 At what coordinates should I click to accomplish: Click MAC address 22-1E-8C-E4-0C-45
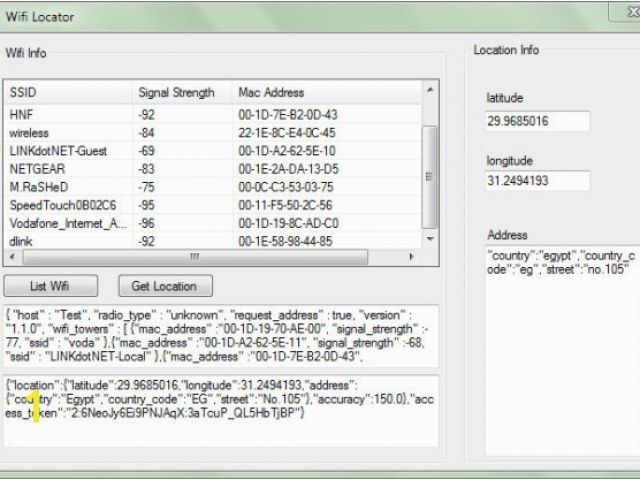(287, 133)
